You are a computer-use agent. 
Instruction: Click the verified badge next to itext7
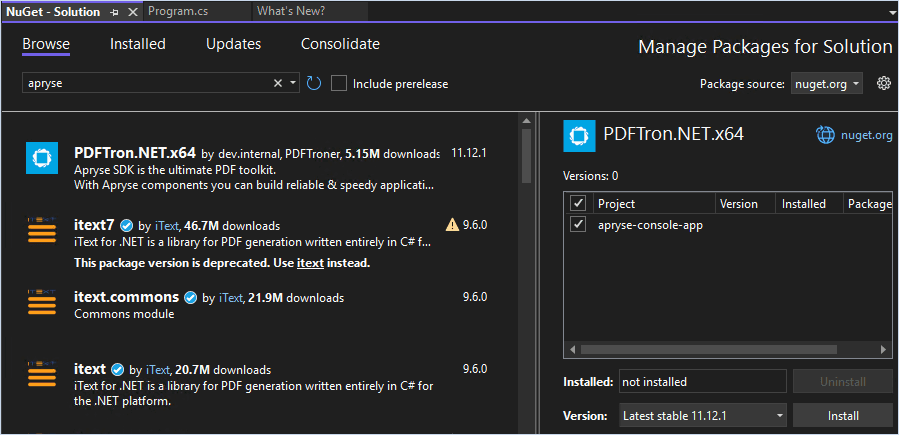coord(127,225)
